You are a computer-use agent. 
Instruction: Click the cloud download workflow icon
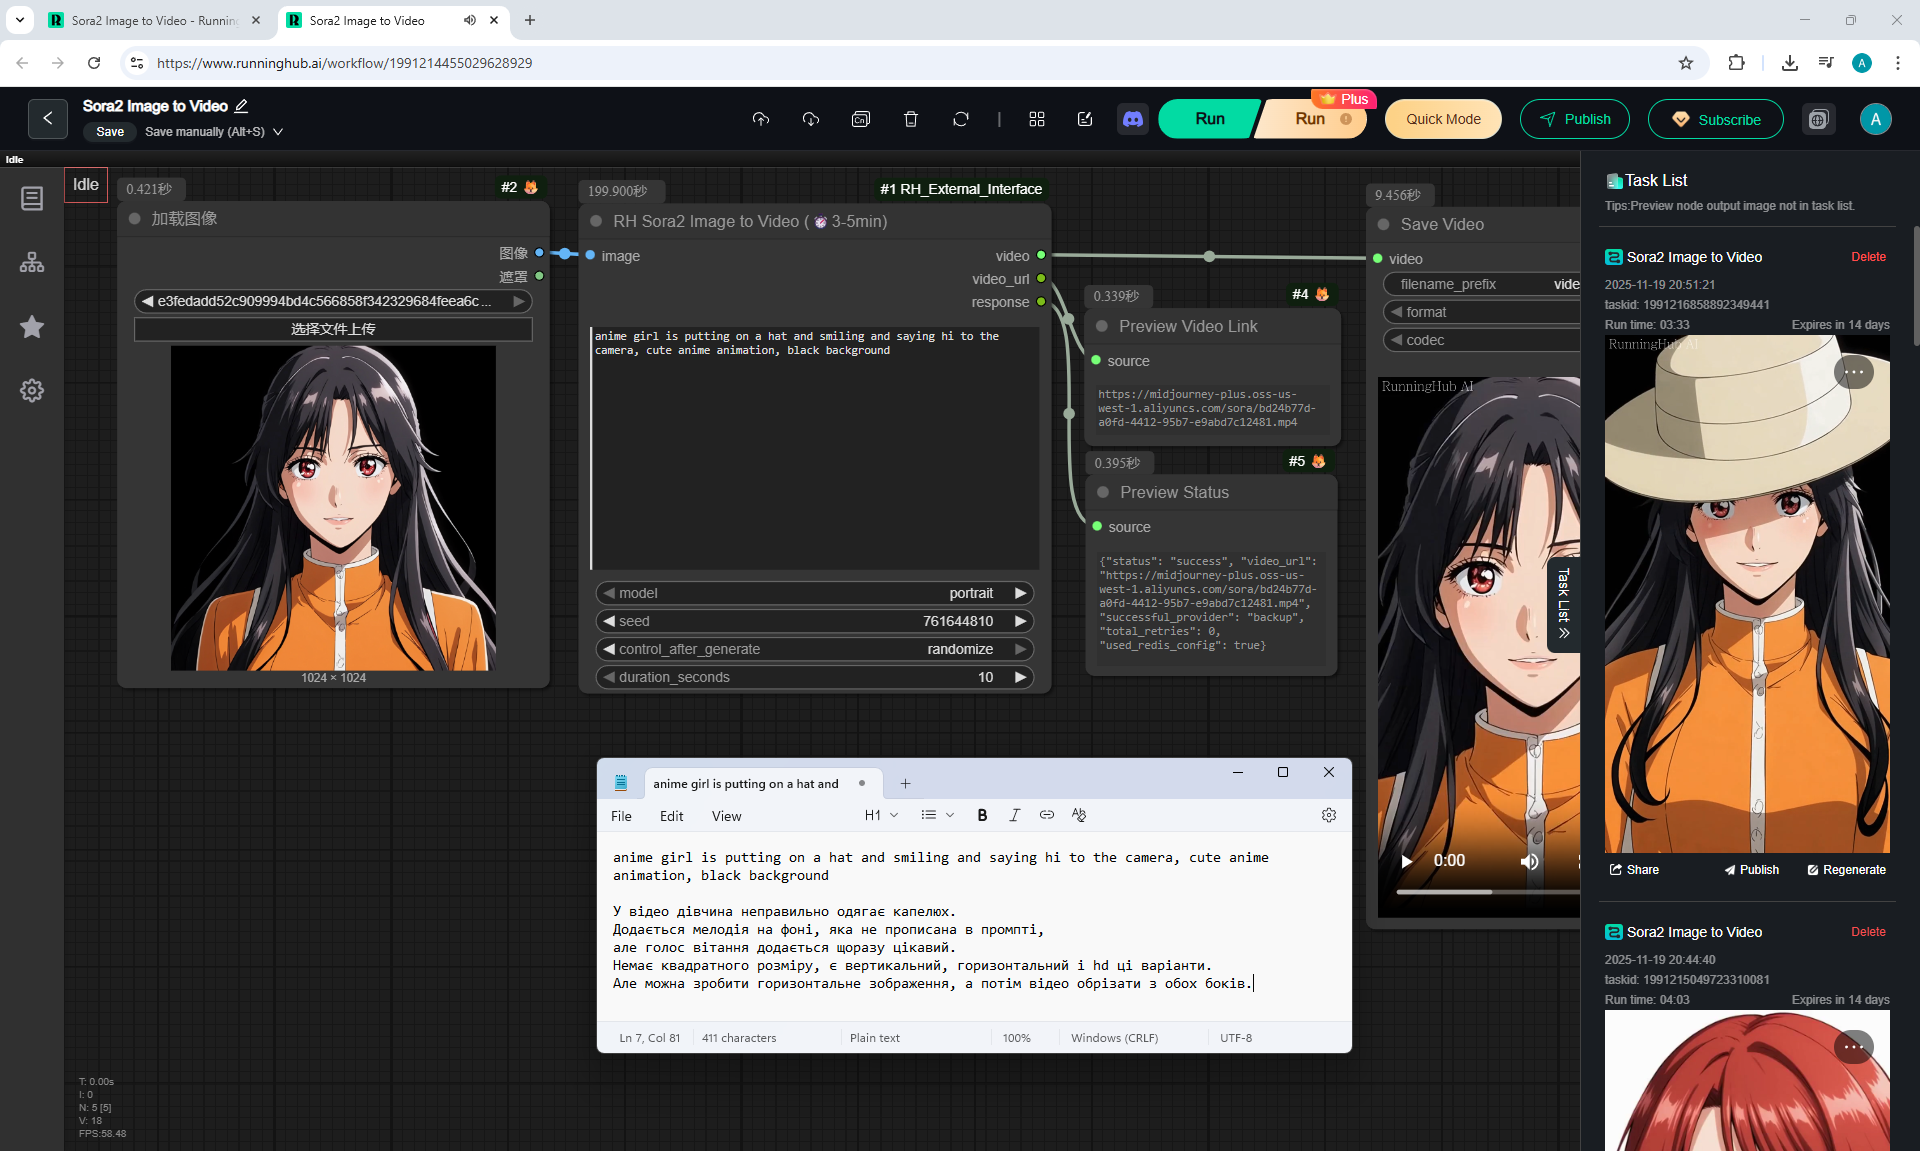pos(811,119)
